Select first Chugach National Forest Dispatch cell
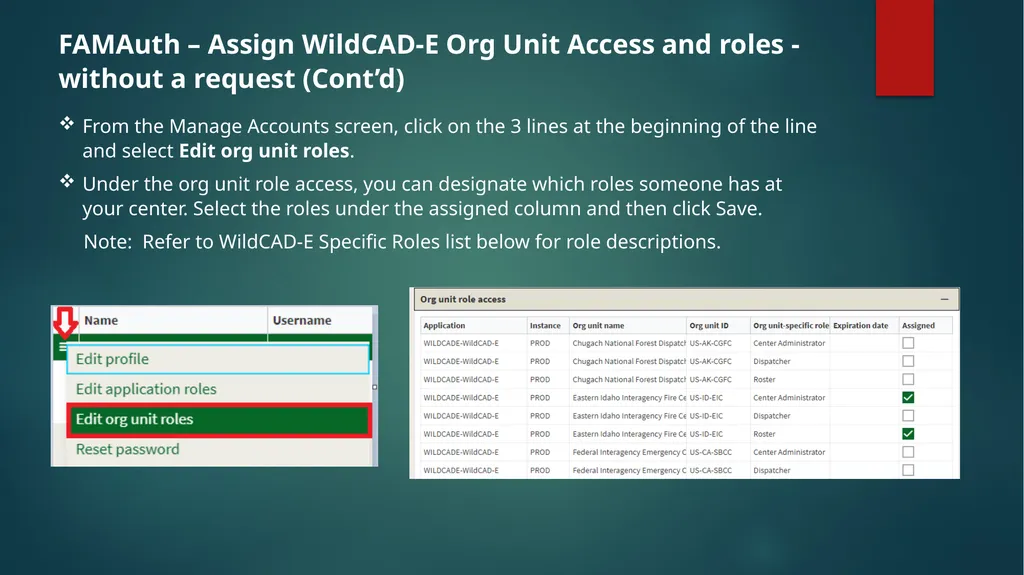 tap(628, 343)
